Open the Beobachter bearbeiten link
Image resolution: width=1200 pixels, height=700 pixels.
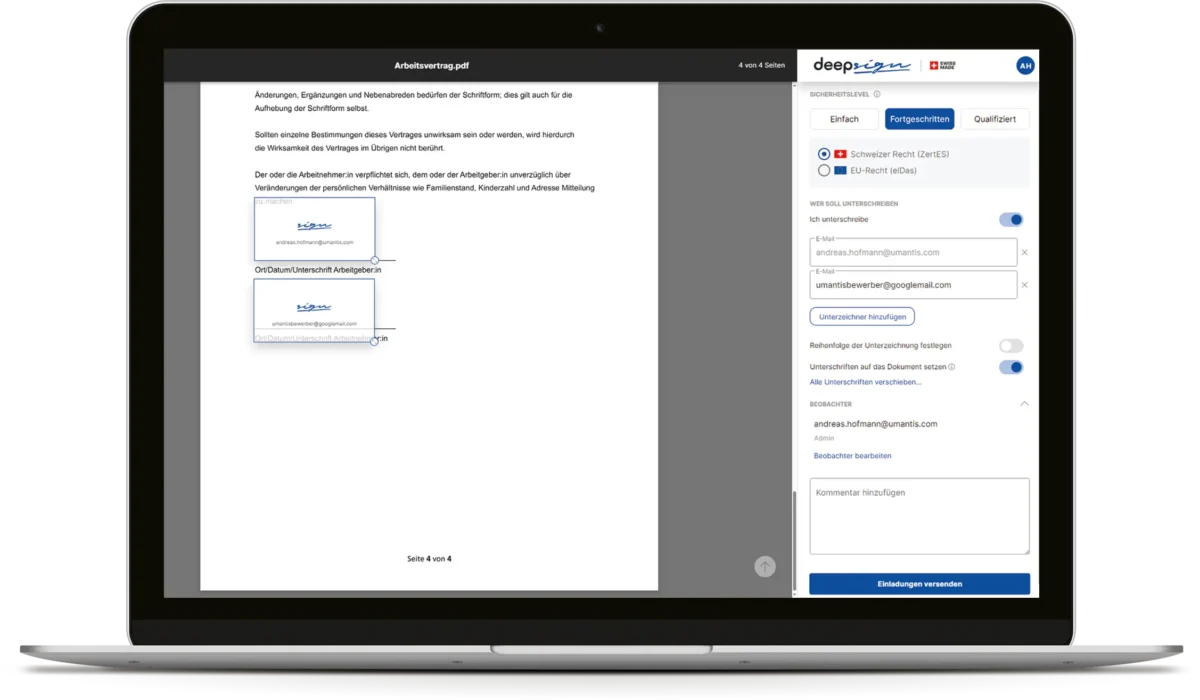point(852,456)
